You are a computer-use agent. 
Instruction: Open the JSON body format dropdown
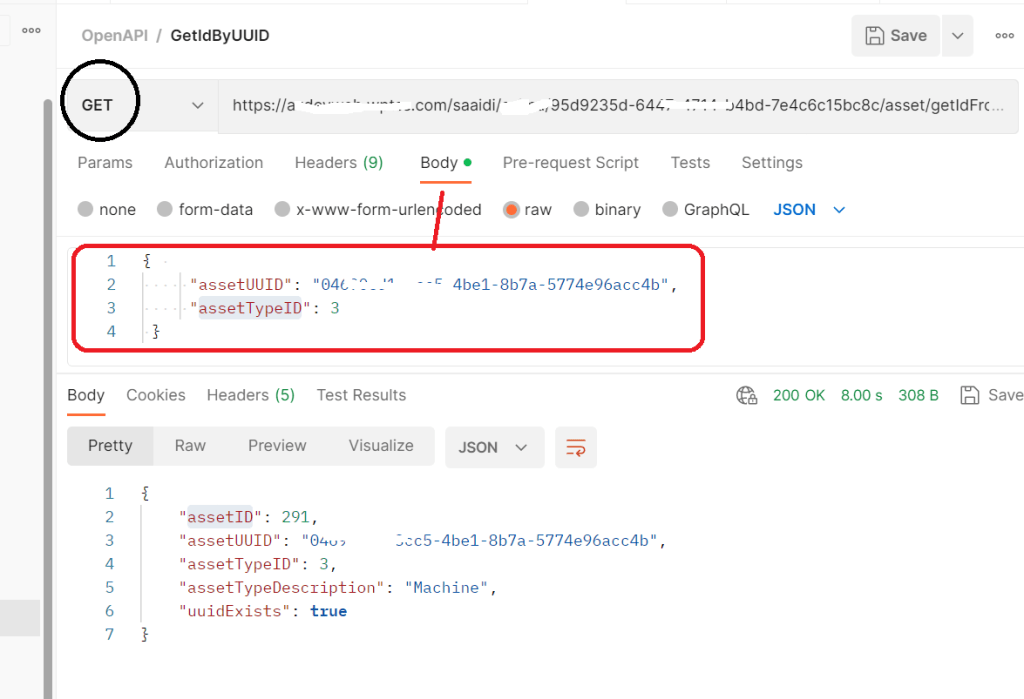pyautogui.click(x=806, y=209)
